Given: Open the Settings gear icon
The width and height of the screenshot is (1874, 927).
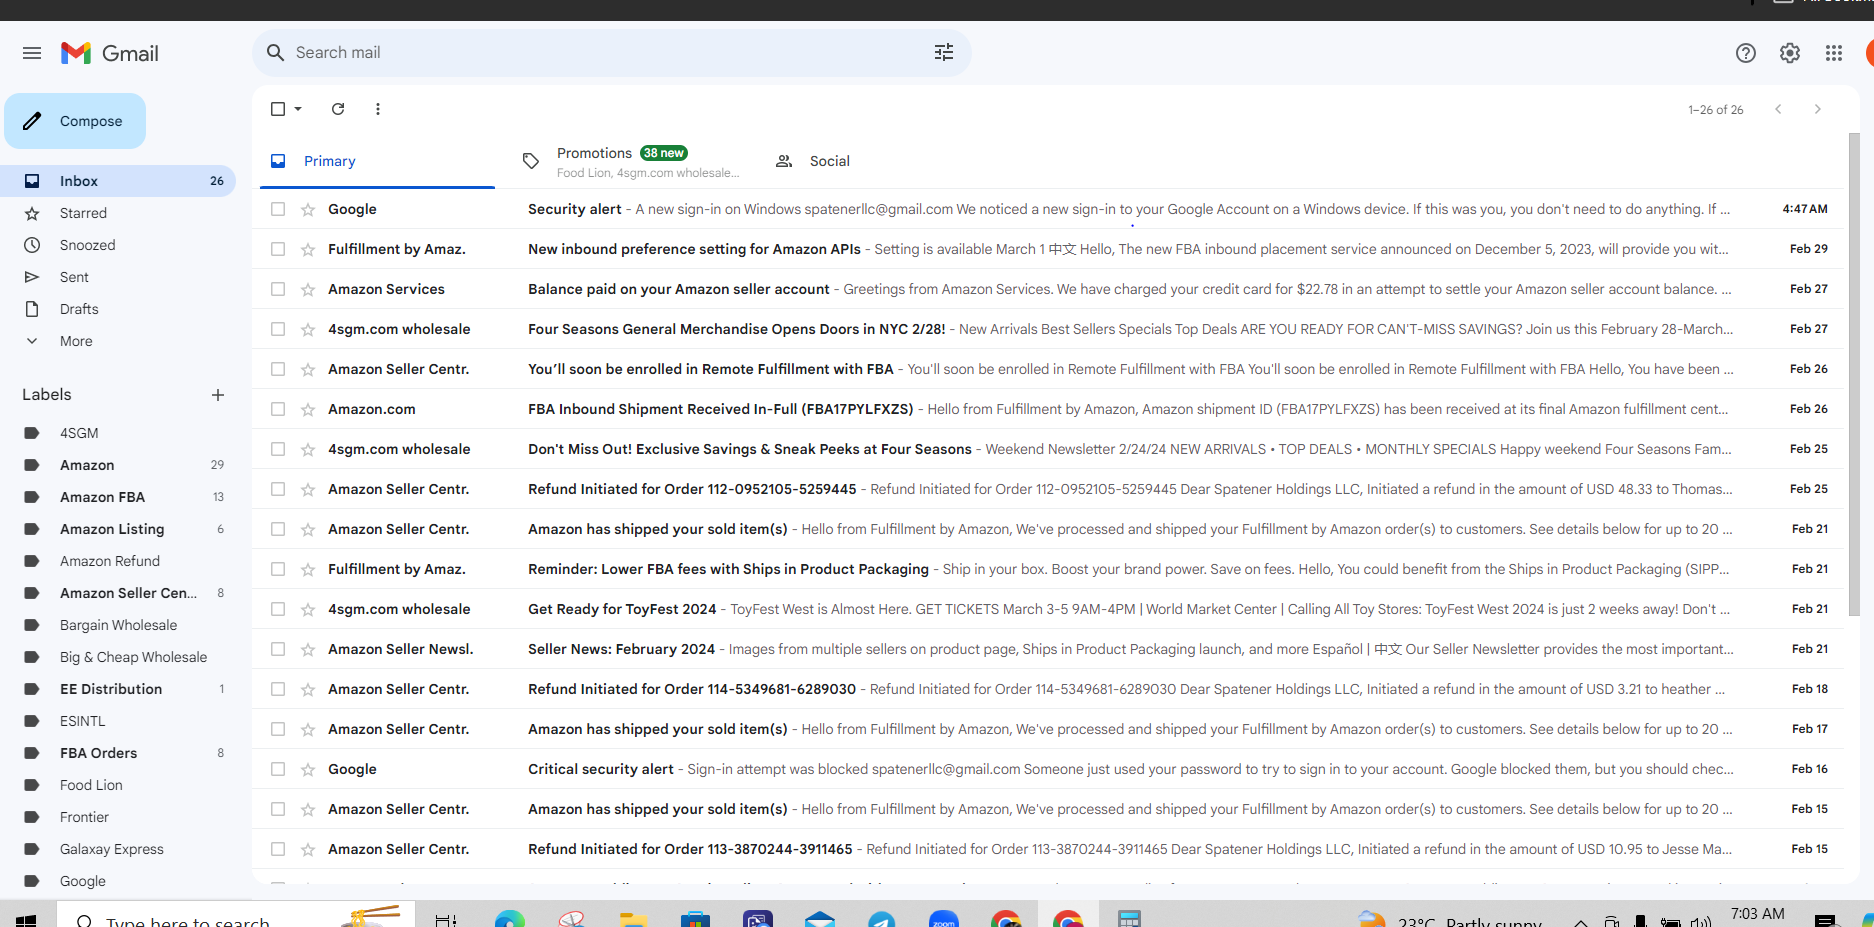Looking at the screenshot, I should (1790, 53).
